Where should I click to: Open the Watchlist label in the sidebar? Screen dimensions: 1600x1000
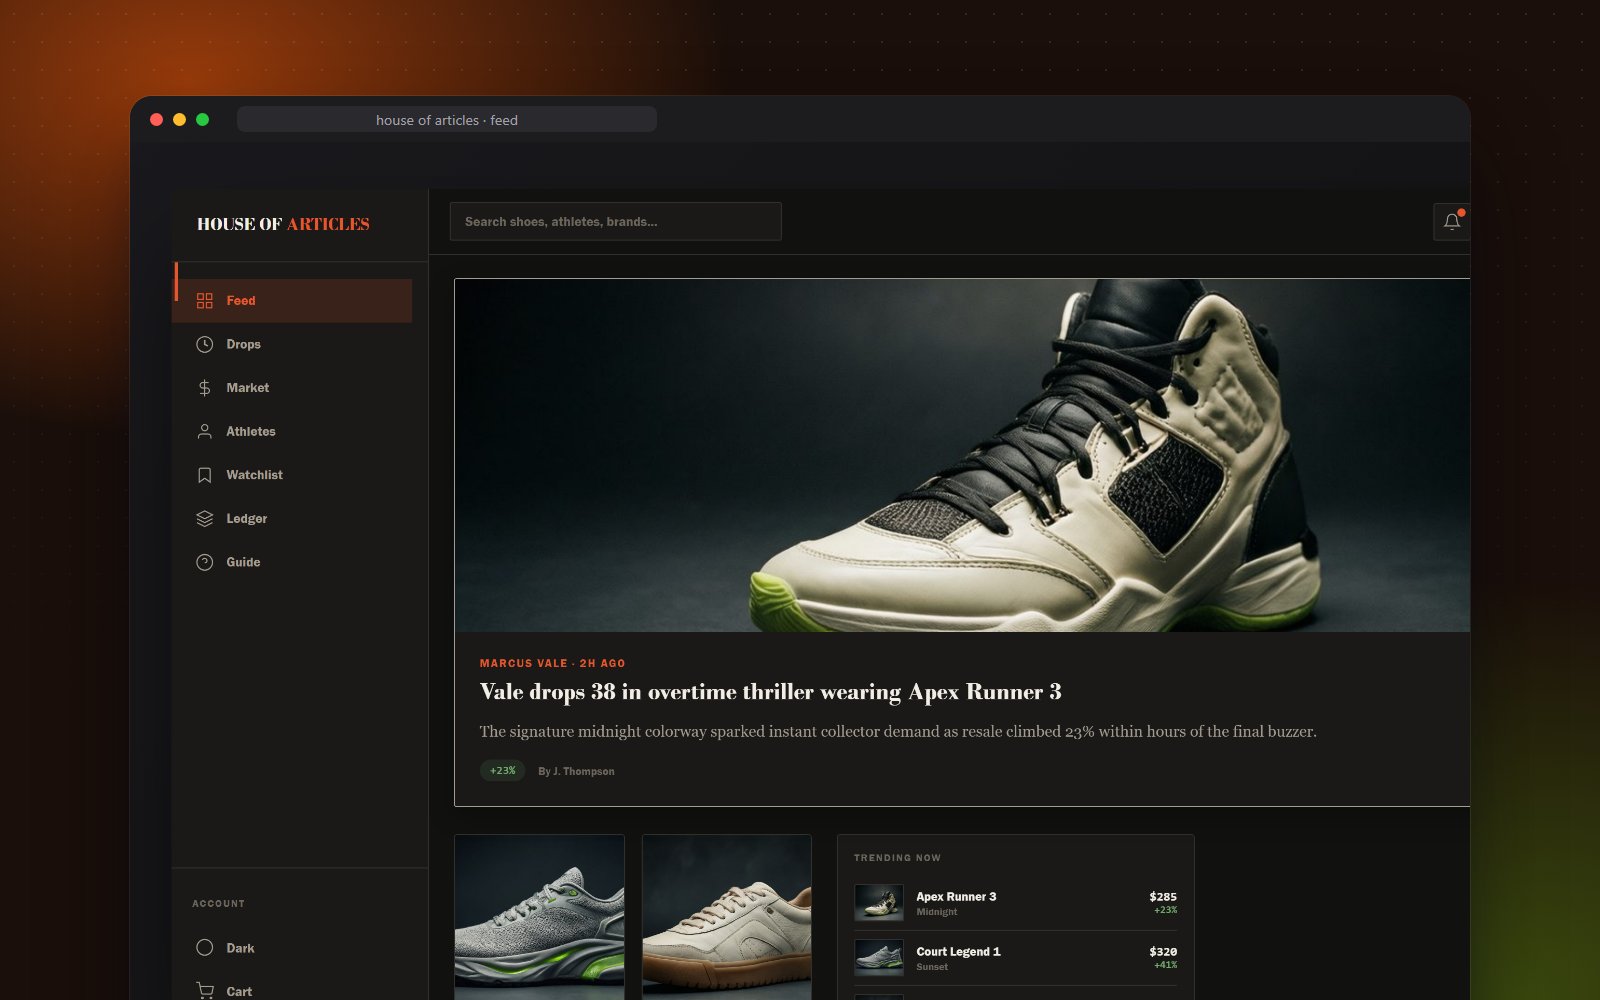pyautogui.click(x=254, y=475)
